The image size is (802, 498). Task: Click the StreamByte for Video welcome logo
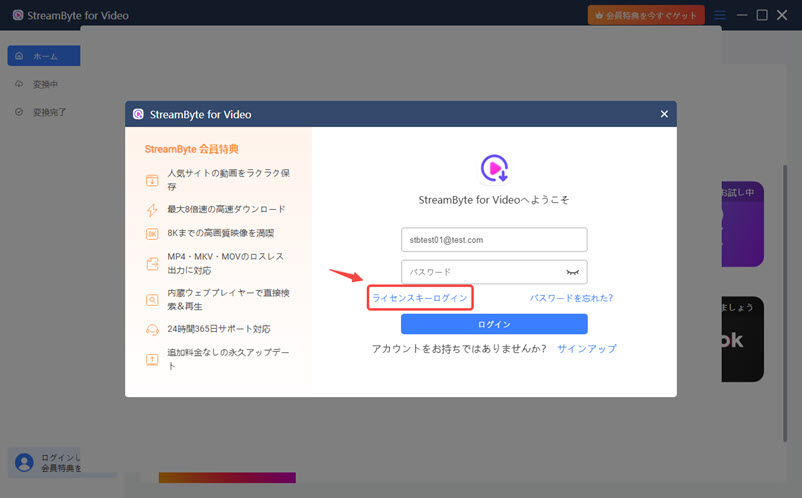(x=494, y=168)
